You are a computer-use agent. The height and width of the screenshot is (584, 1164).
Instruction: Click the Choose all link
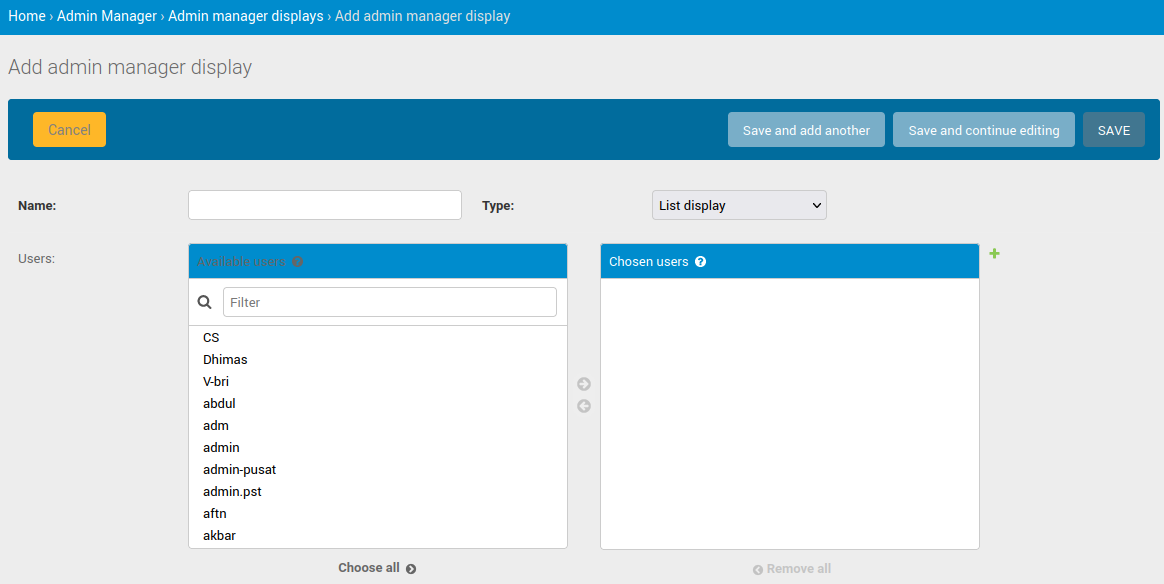click(370, 567)
